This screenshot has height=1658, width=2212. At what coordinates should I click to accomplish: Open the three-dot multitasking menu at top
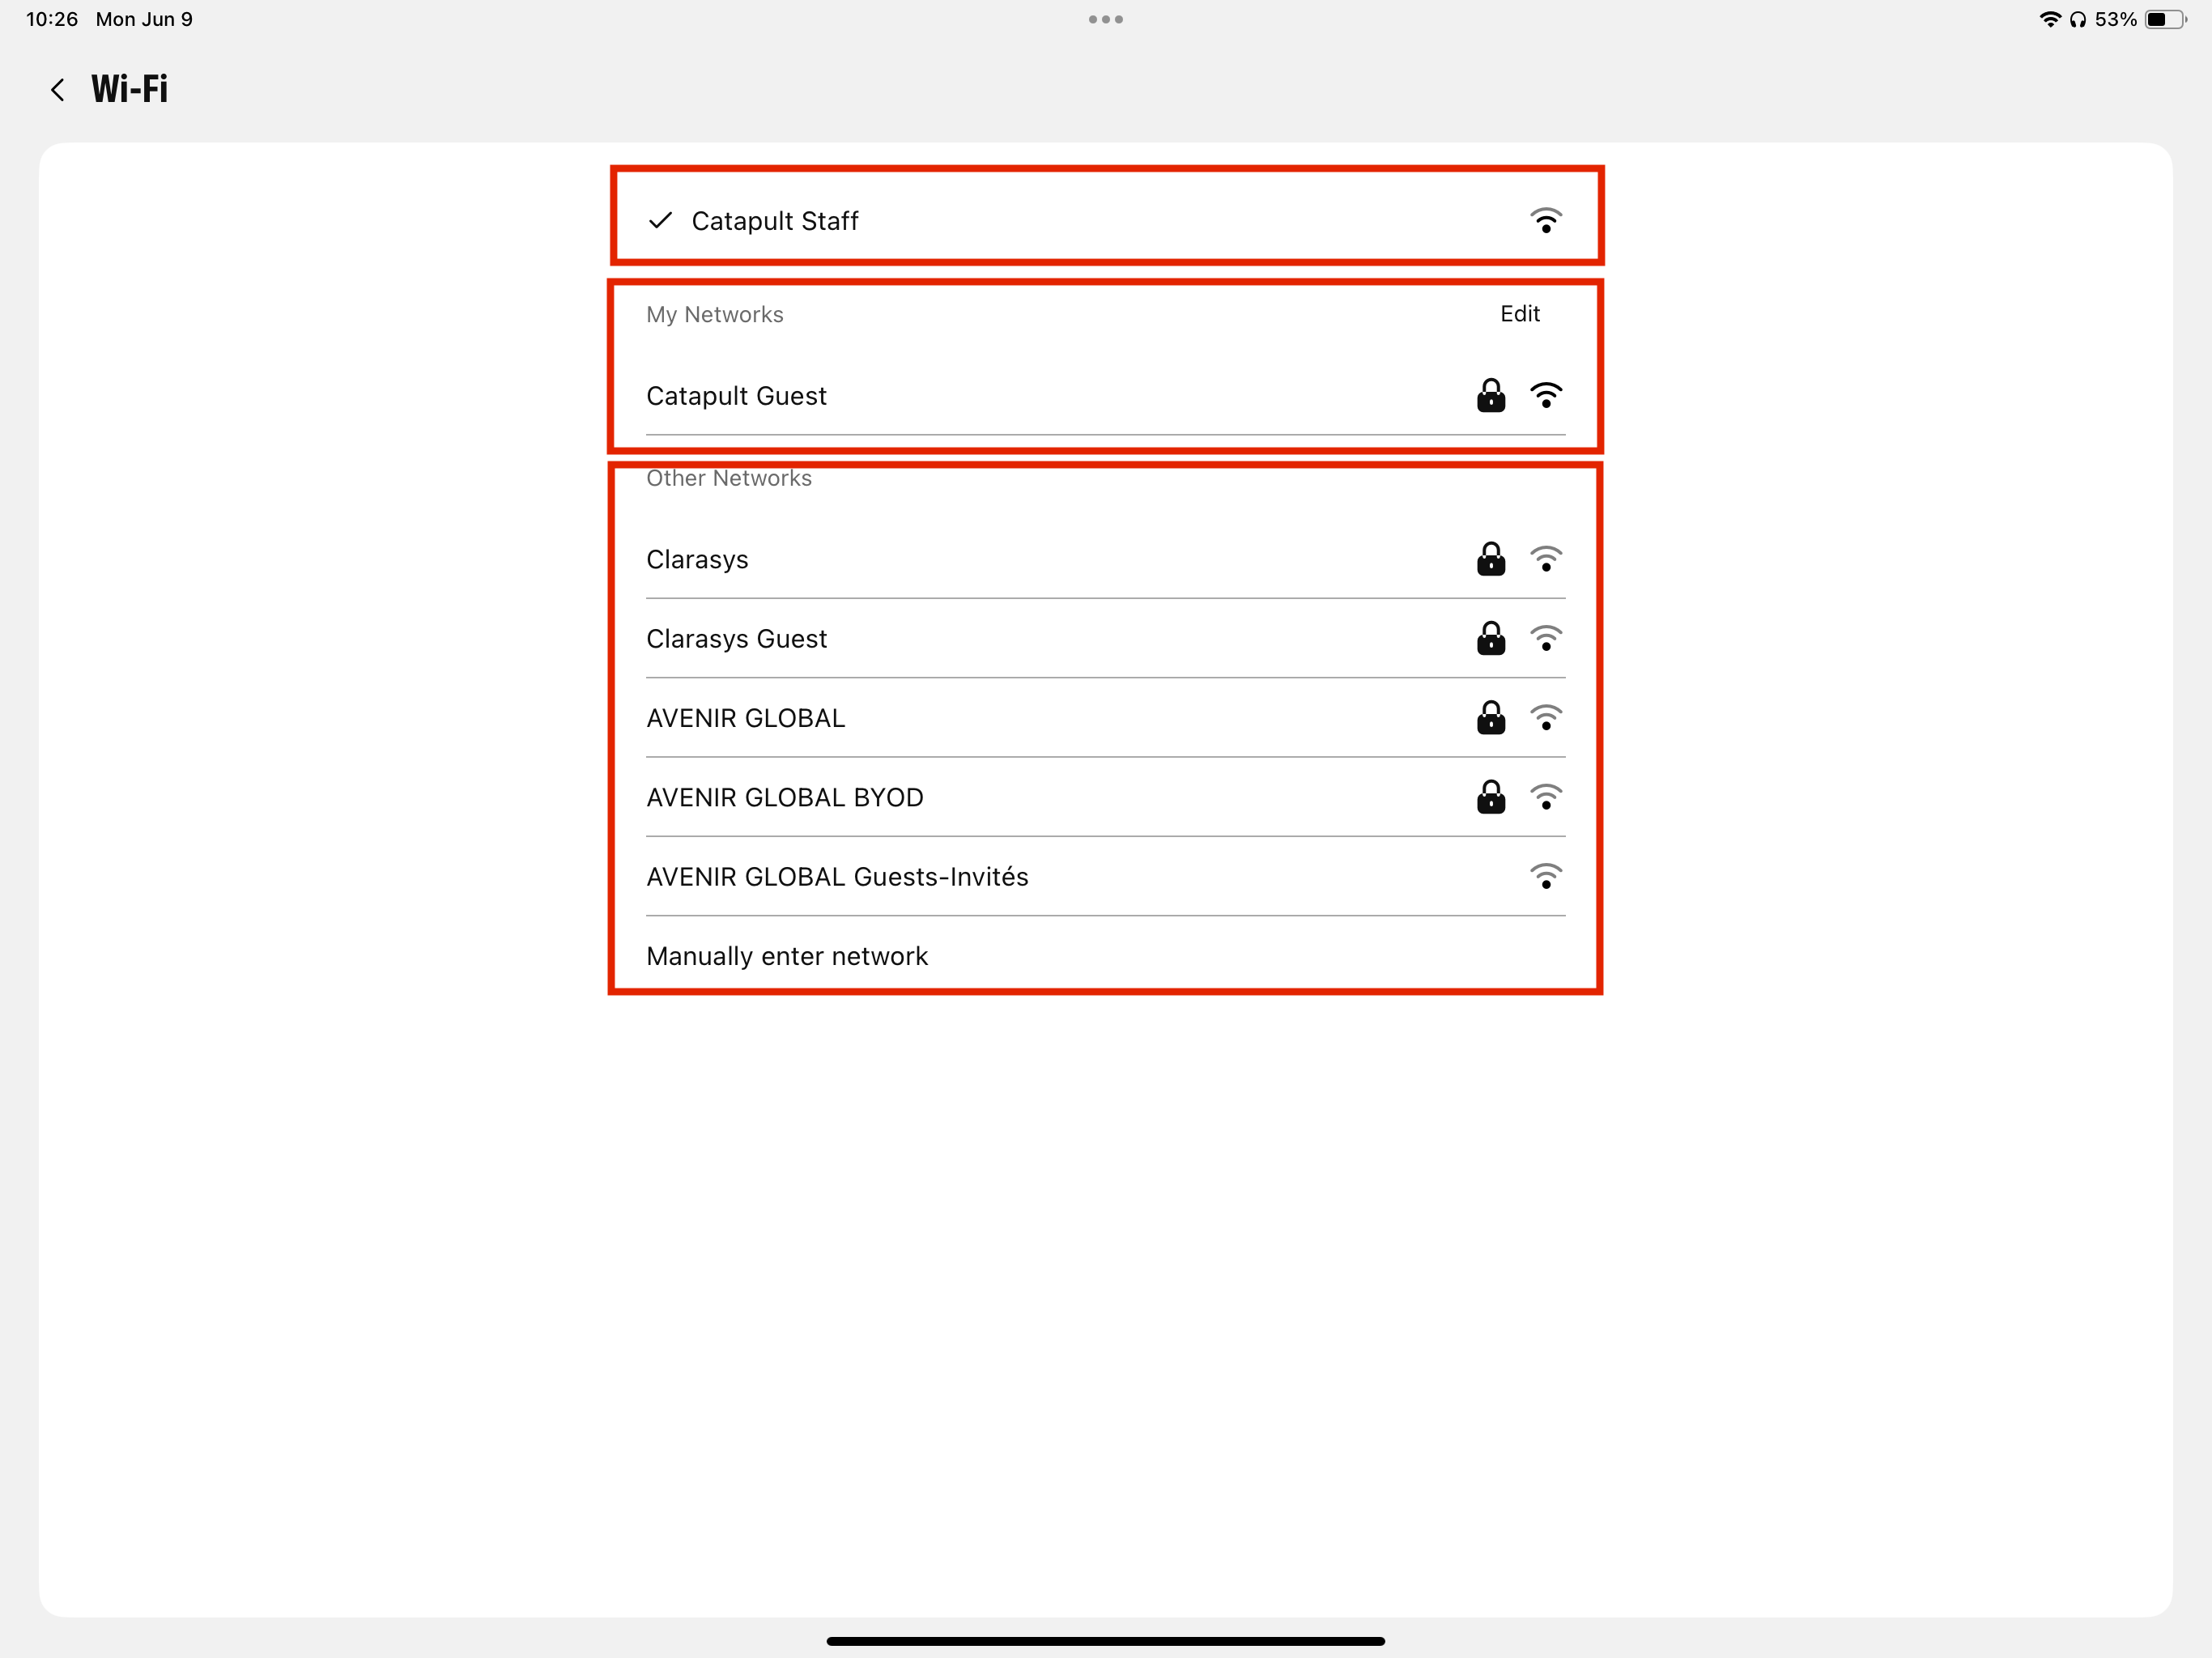pos(1106,19)
